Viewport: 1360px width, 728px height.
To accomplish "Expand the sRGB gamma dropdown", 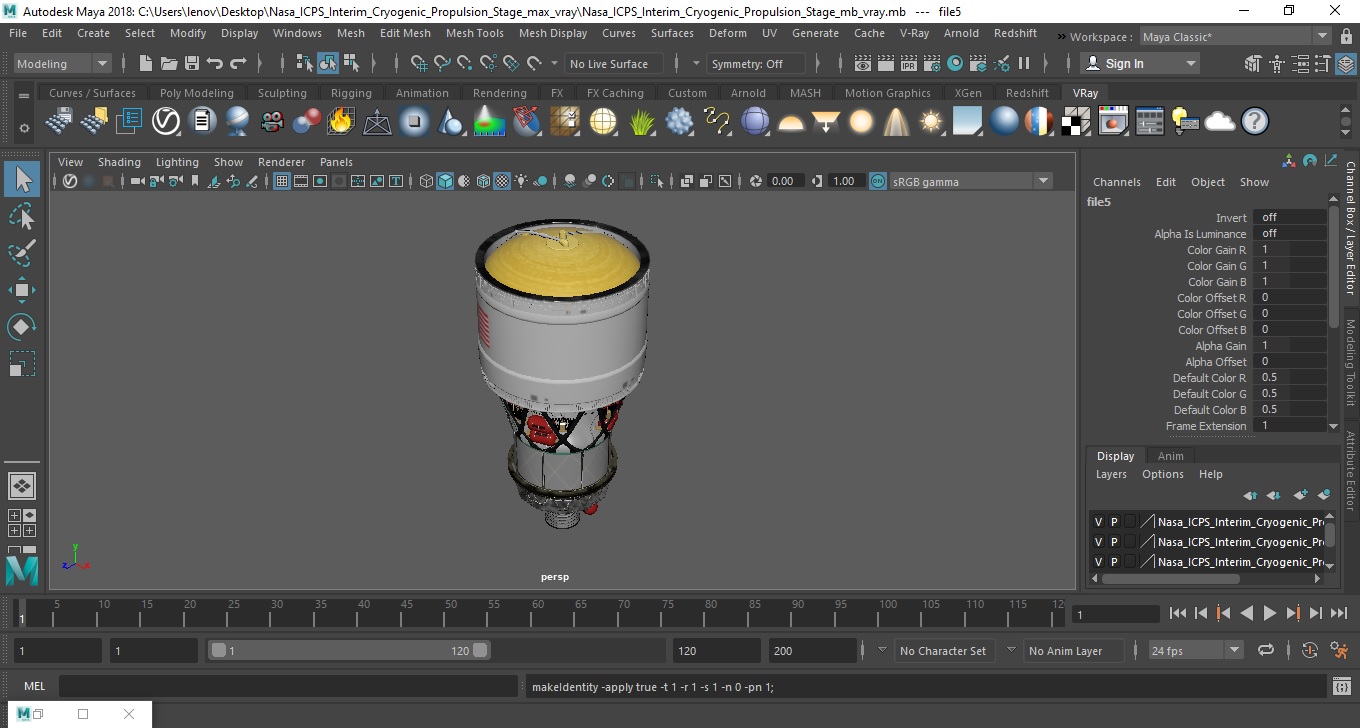I will coord(1043,181).
